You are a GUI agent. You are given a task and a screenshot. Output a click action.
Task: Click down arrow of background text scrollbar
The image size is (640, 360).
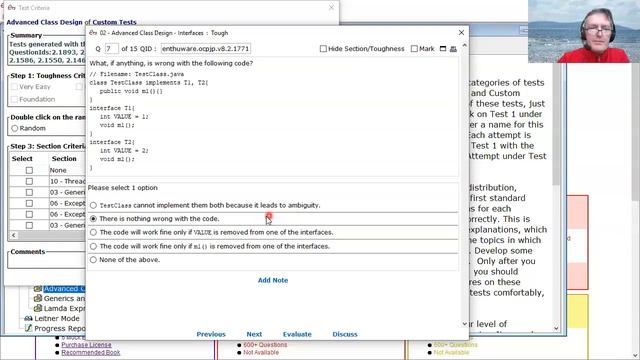(x=556, y=328)
